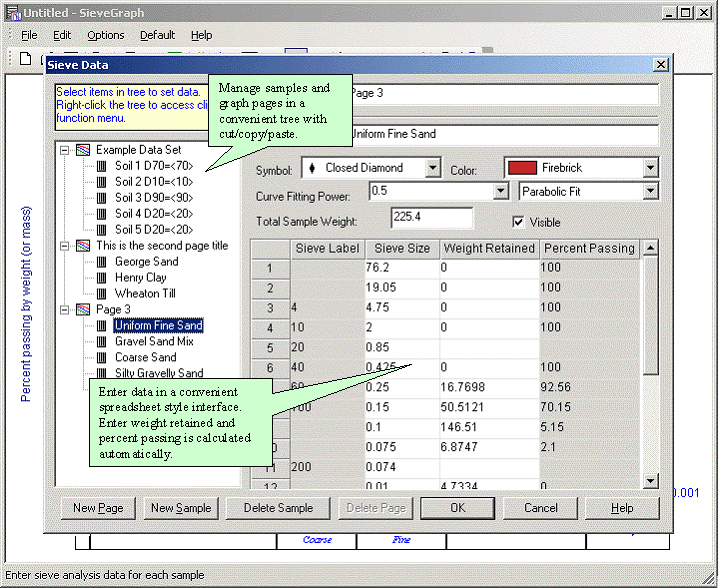
Task: Click the sample icon beside Soil 4 D20=<20>
Action: [x=102, y=214]
